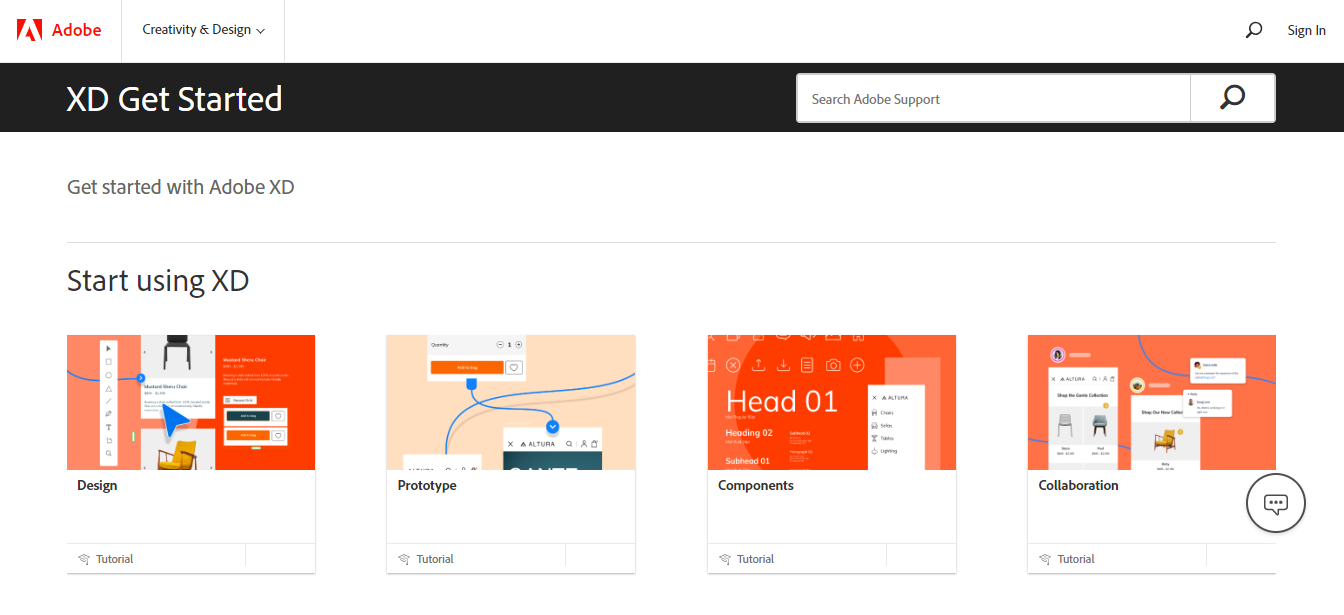This screenshot has height=615, width=1344.
Task: Click the tutorial cap icon on Collaboration card
Action: (1045, 559)
